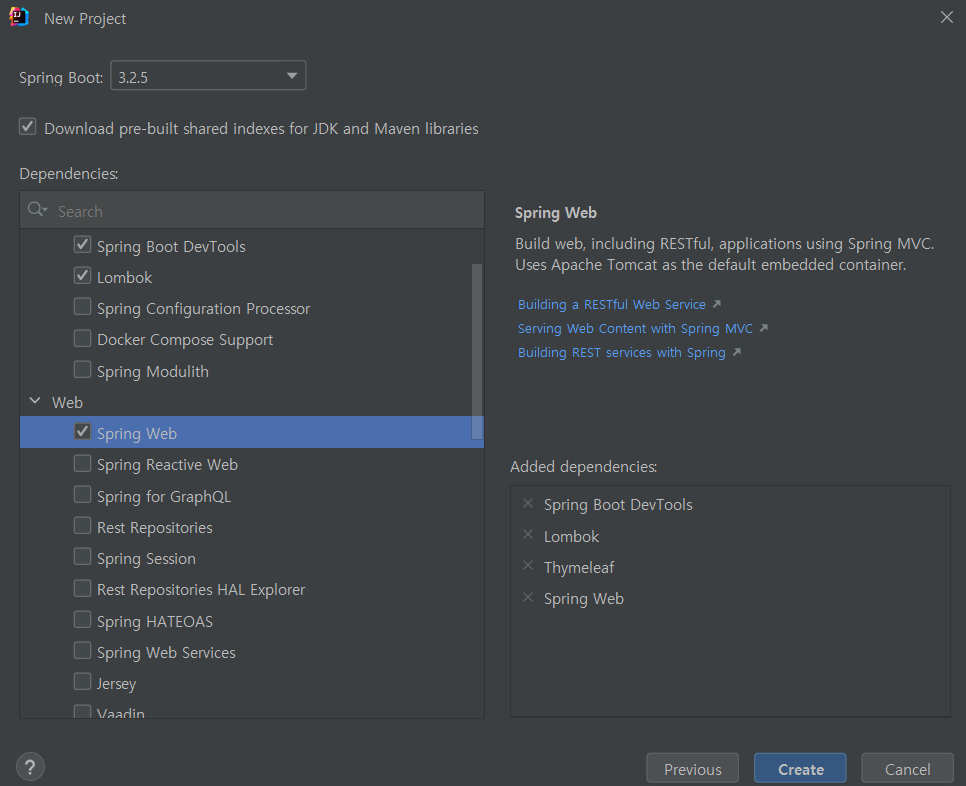Viewport: 966px width, 786px height.
Task: Remove Spring Boot DevTools from added dependencies
Action: pyautogui.click(x=528, y=503)
